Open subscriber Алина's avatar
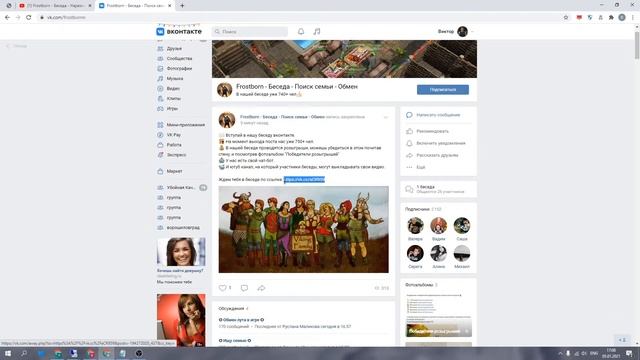The height and width of the screenshot is (360, 640). coord(438,253)
